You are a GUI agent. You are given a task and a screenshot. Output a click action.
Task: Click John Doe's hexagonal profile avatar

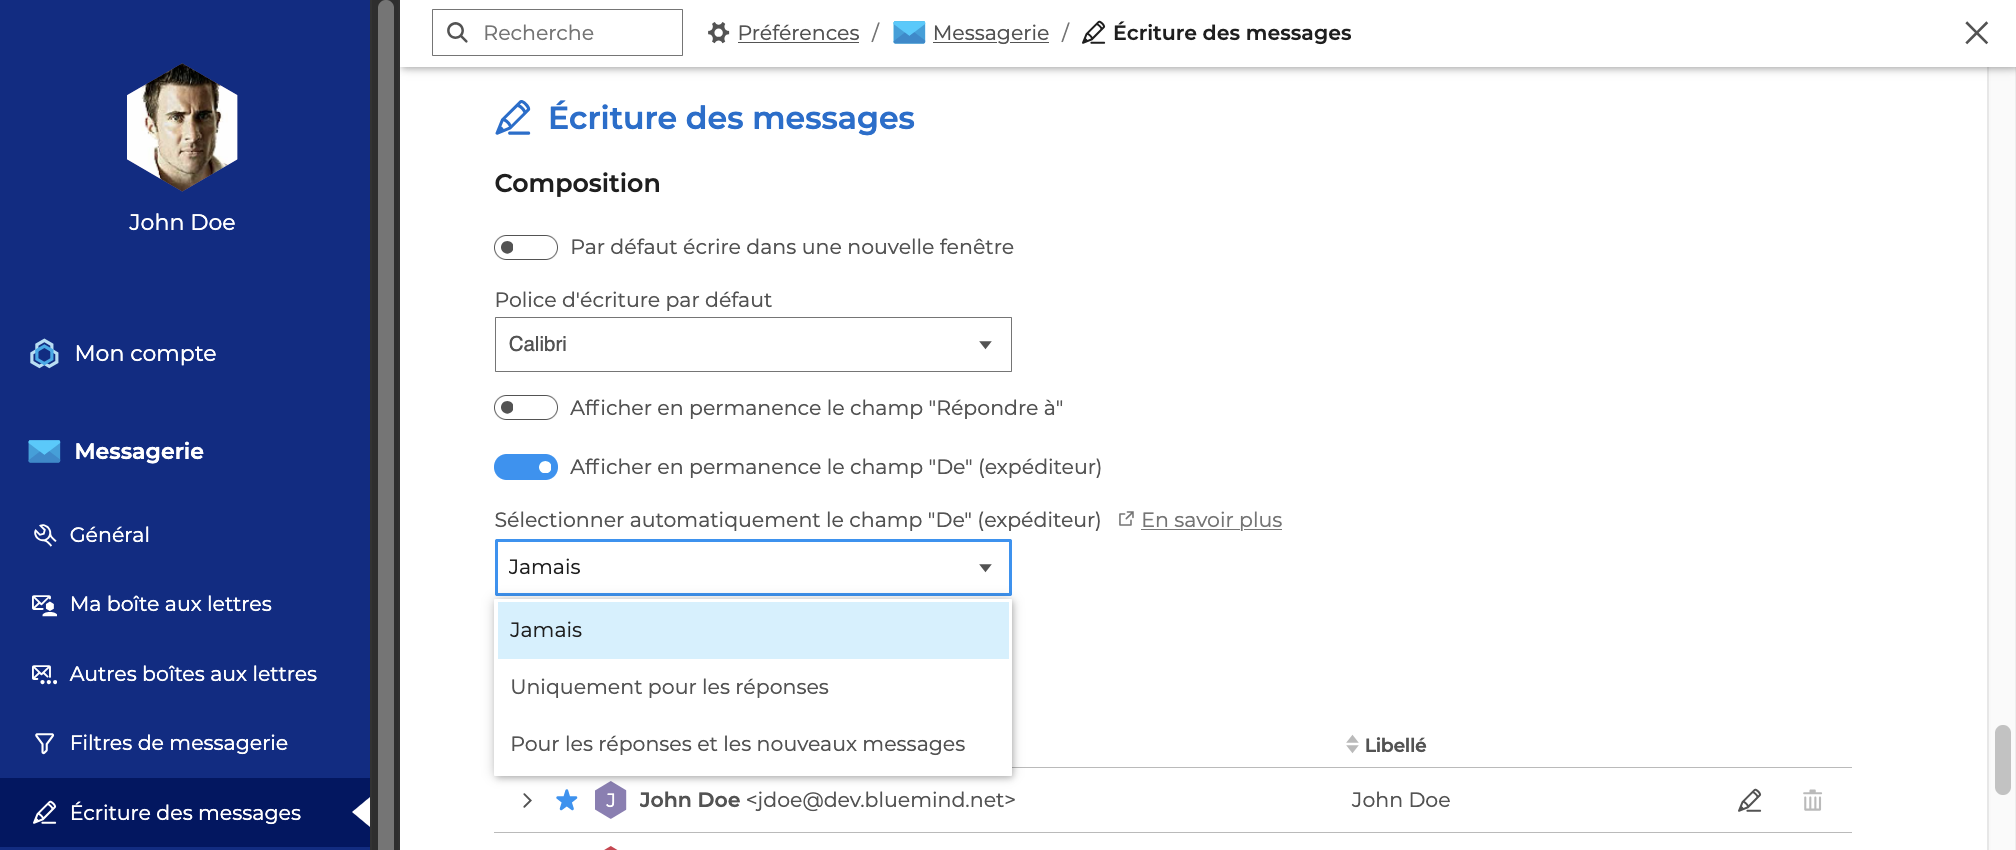coord(182,127)
